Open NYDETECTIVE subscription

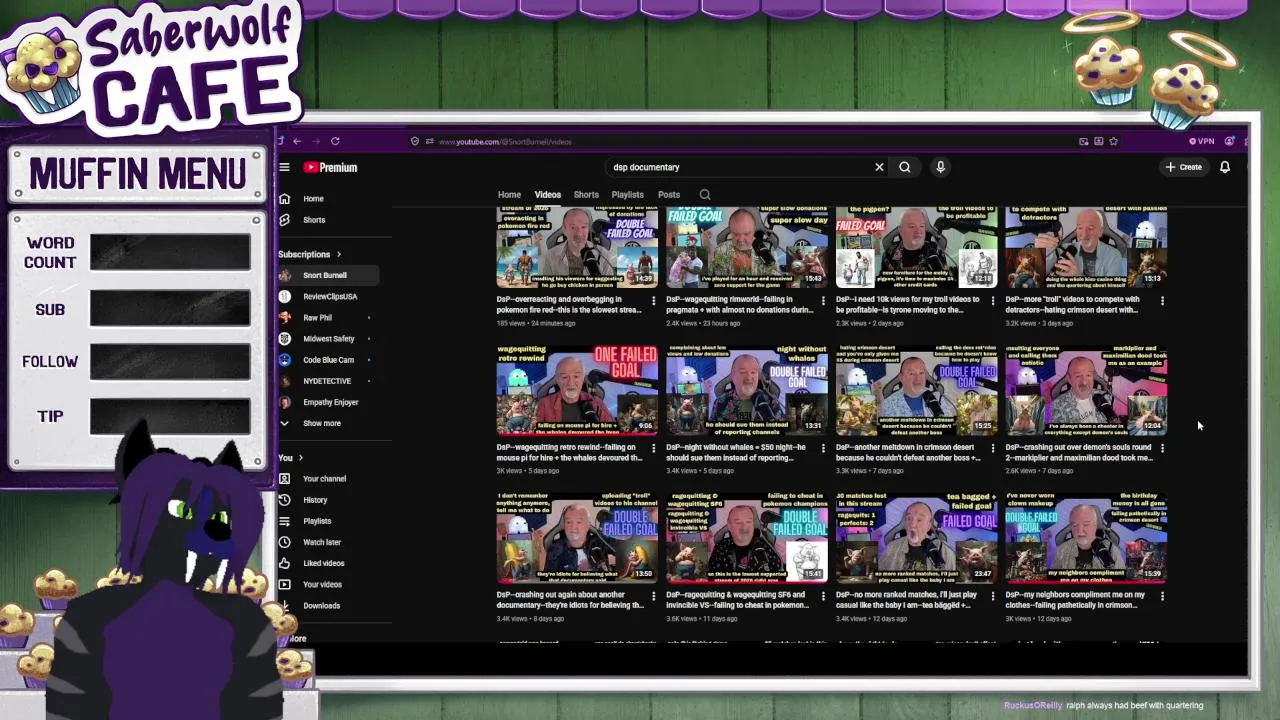click(327, 381)
